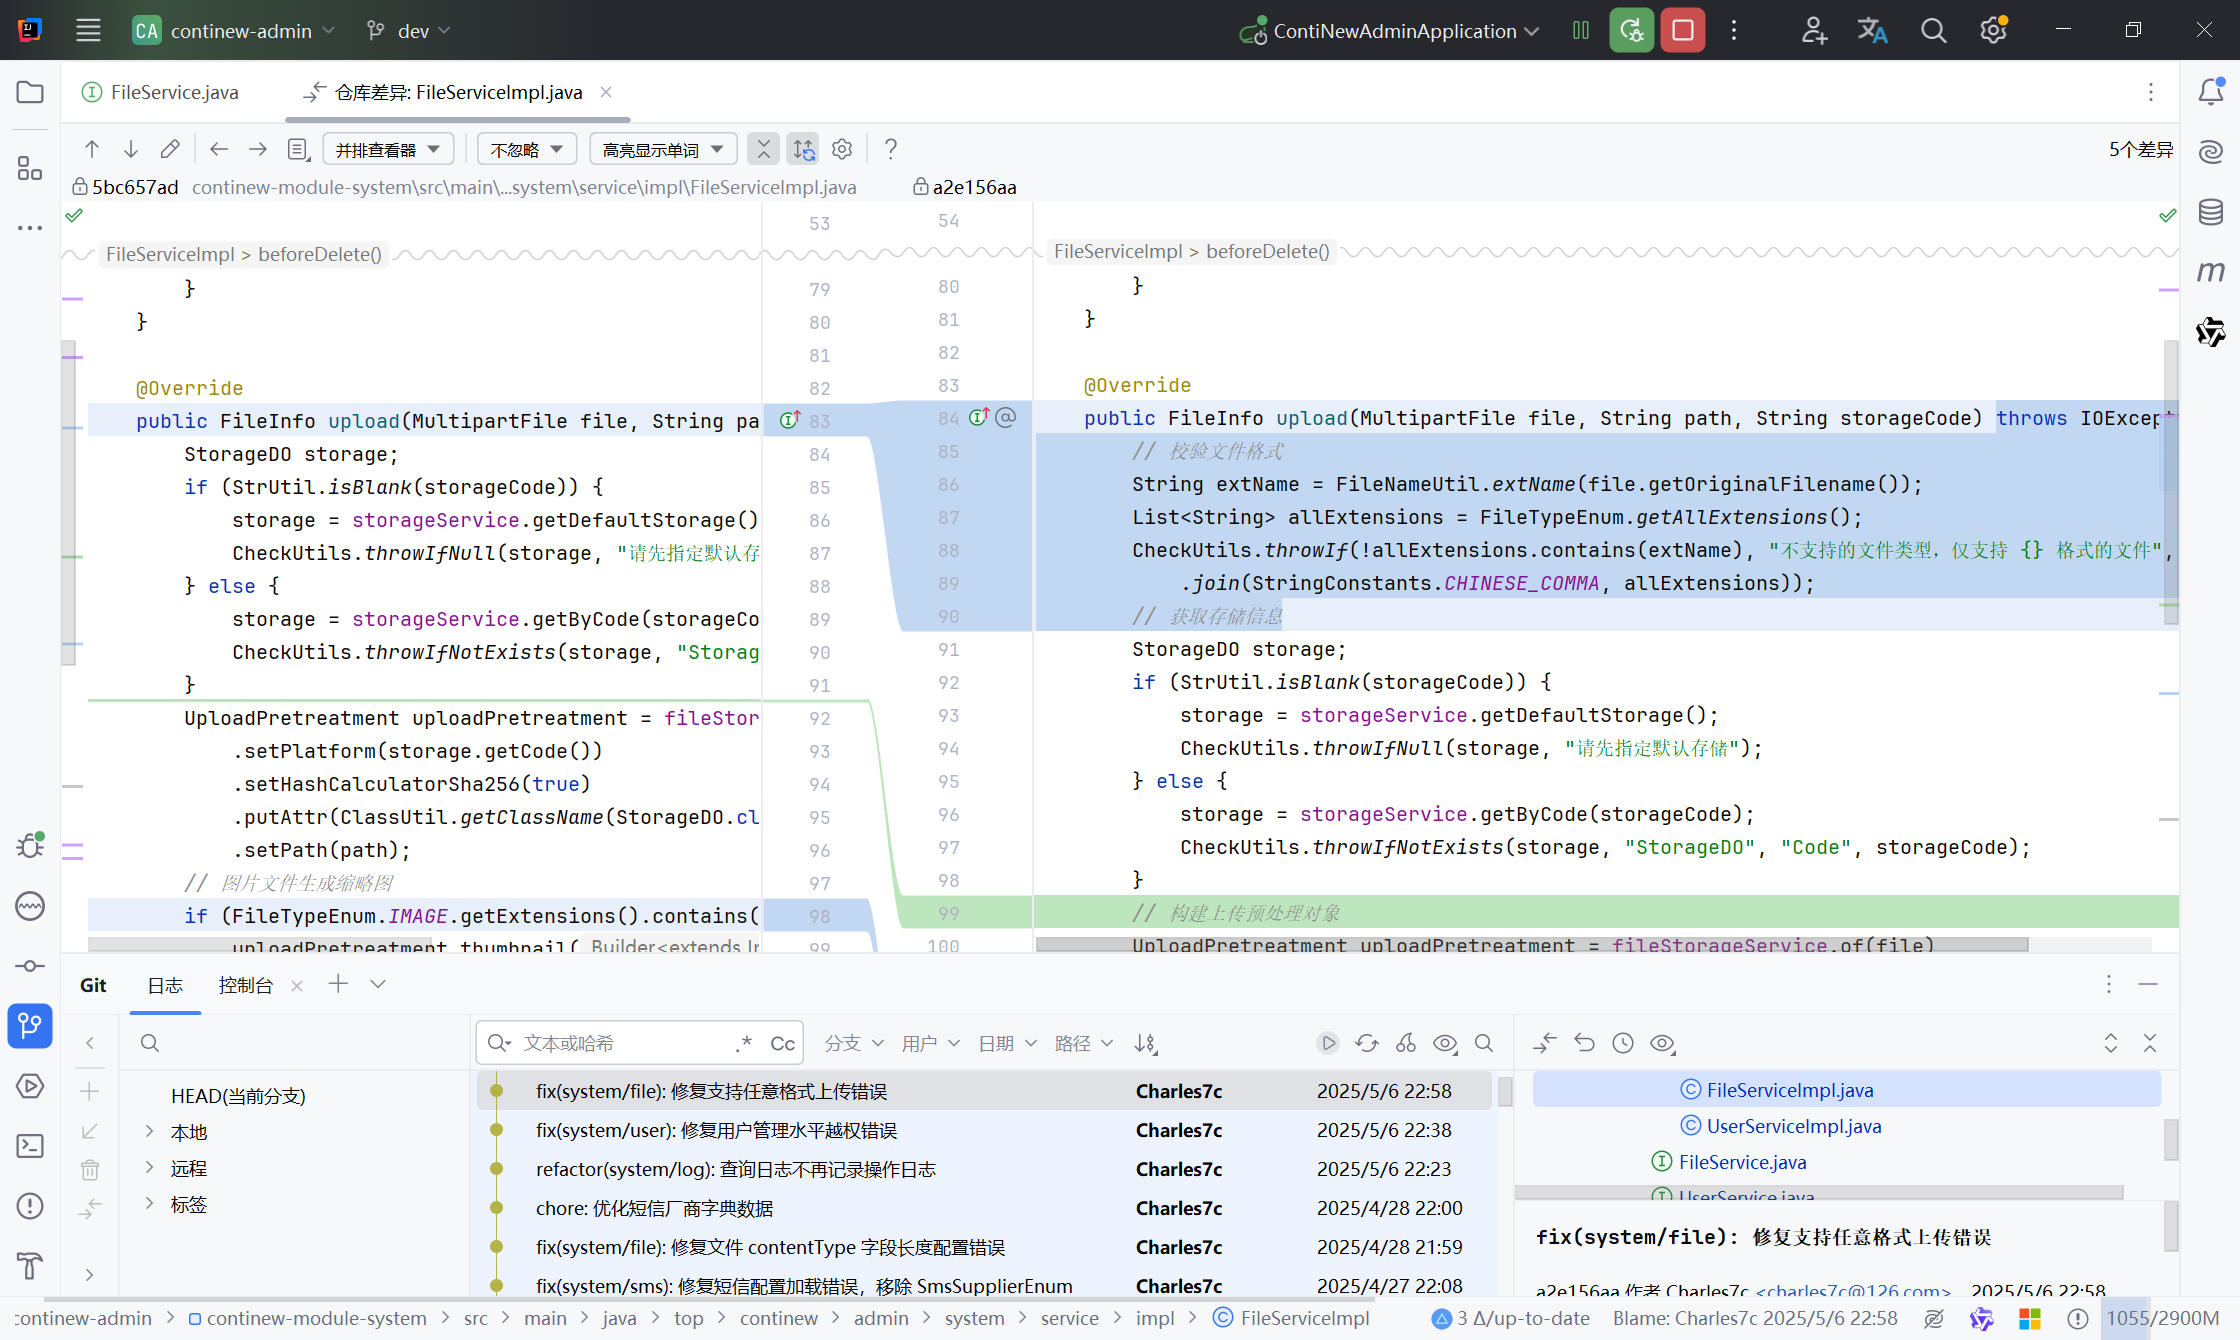2240x1340 pixels.
Task: Open the Debug tool window bug icon
Action: pos(30,846)
